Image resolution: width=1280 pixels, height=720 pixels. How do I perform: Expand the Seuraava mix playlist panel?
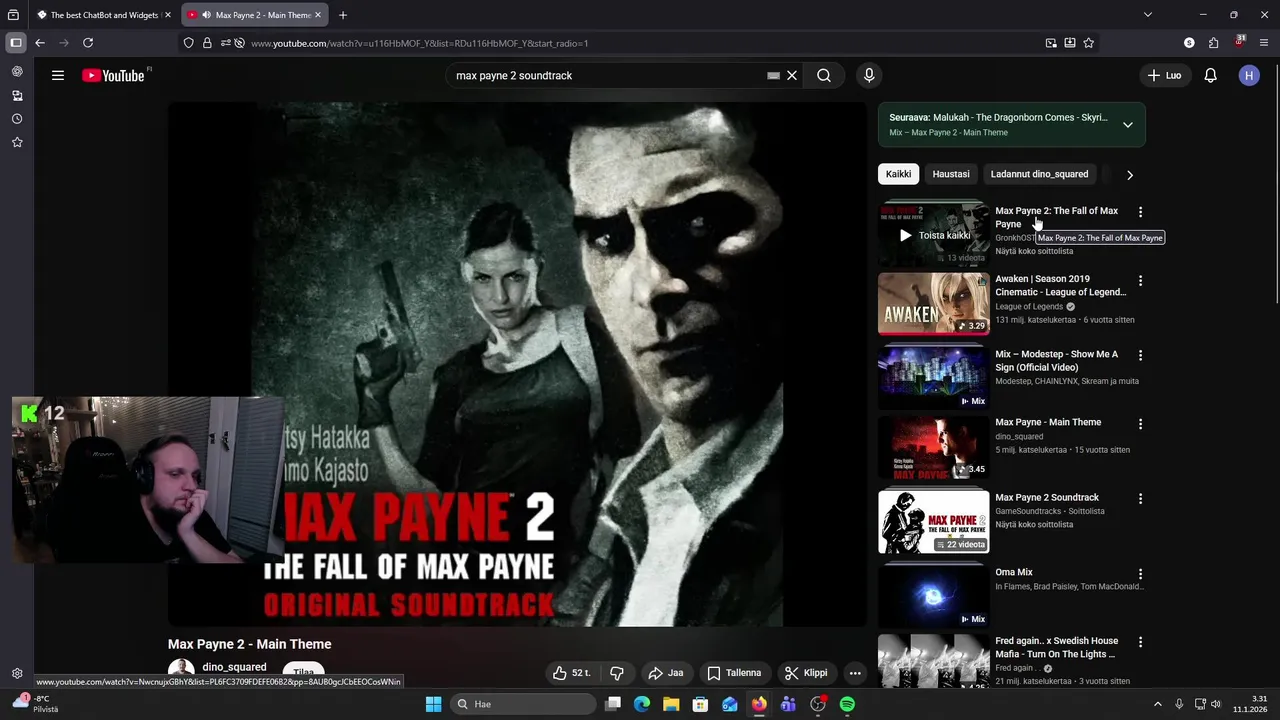click(1128, 125)
